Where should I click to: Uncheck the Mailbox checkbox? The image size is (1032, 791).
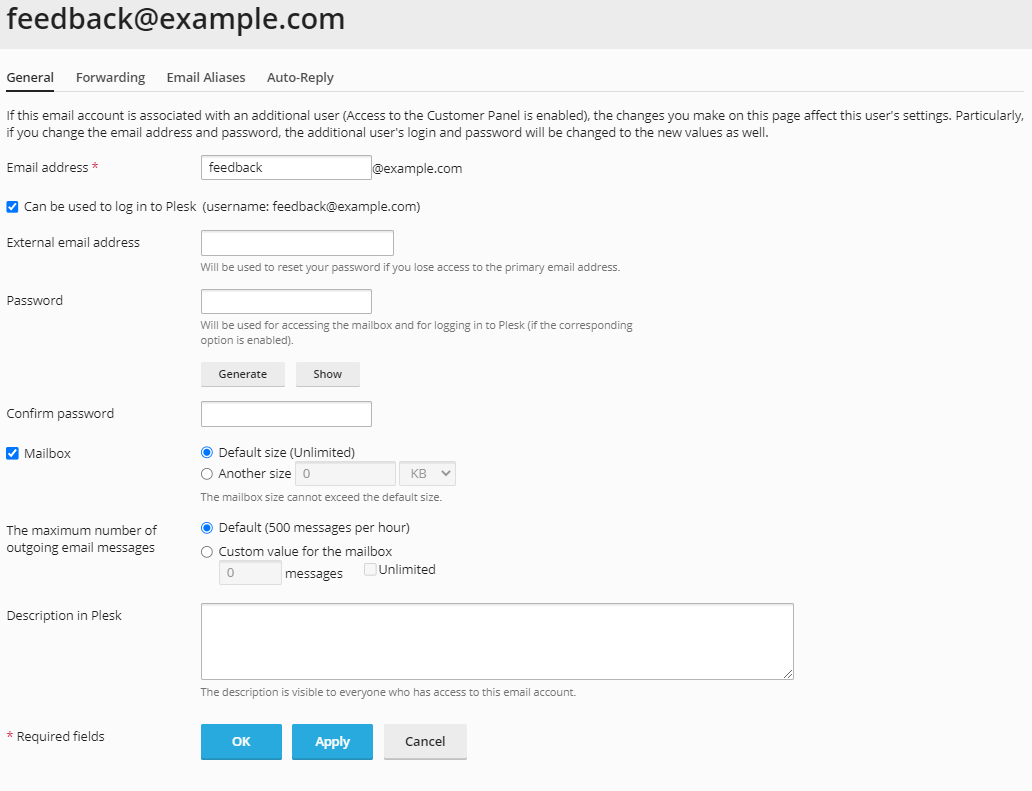pos(12,453)
